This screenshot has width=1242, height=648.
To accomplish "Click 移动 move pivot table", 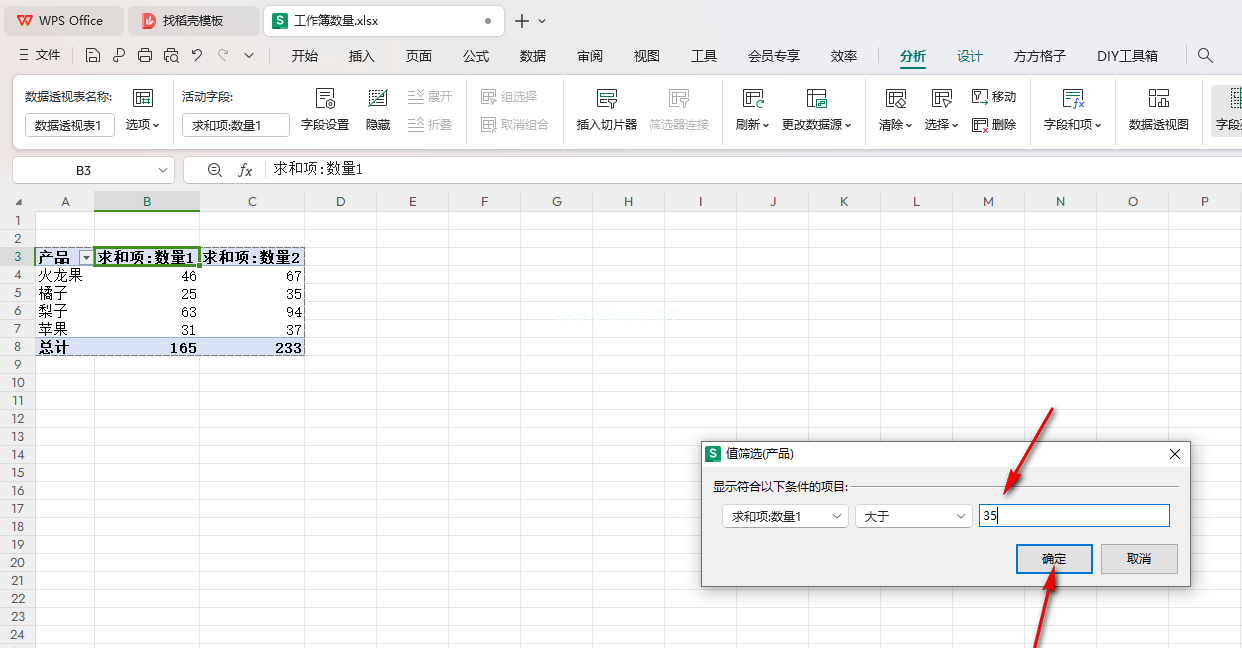I will pos(994,97).
